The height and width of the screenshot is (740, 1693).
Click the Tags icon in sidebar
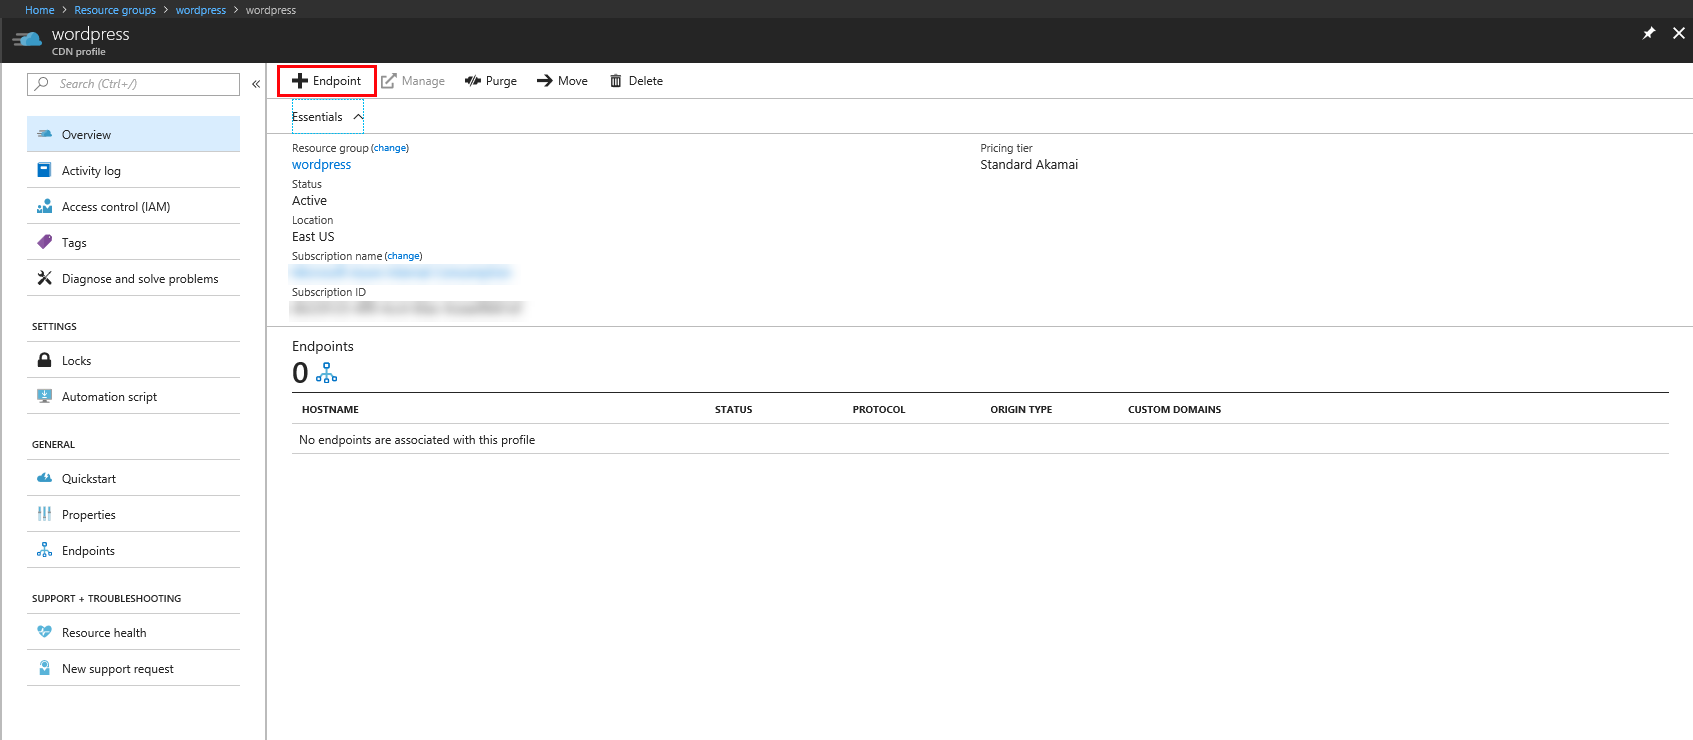tap(44, 242)
